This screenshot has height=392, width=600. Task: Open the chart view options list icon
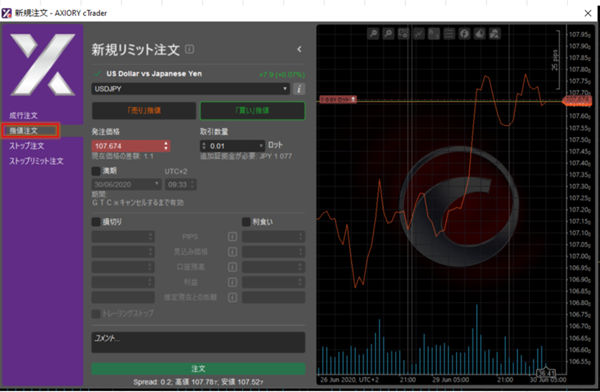[x=449, y=34]
